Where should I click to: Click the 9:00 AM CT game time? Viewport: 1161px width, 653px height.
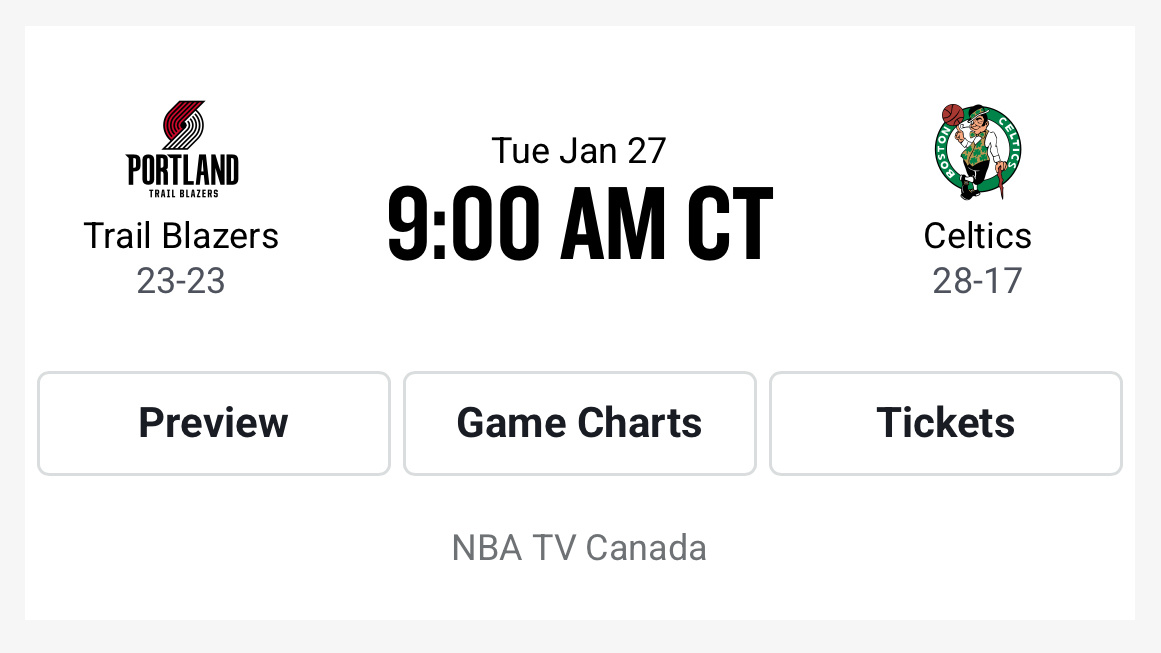tap(579, 222)
